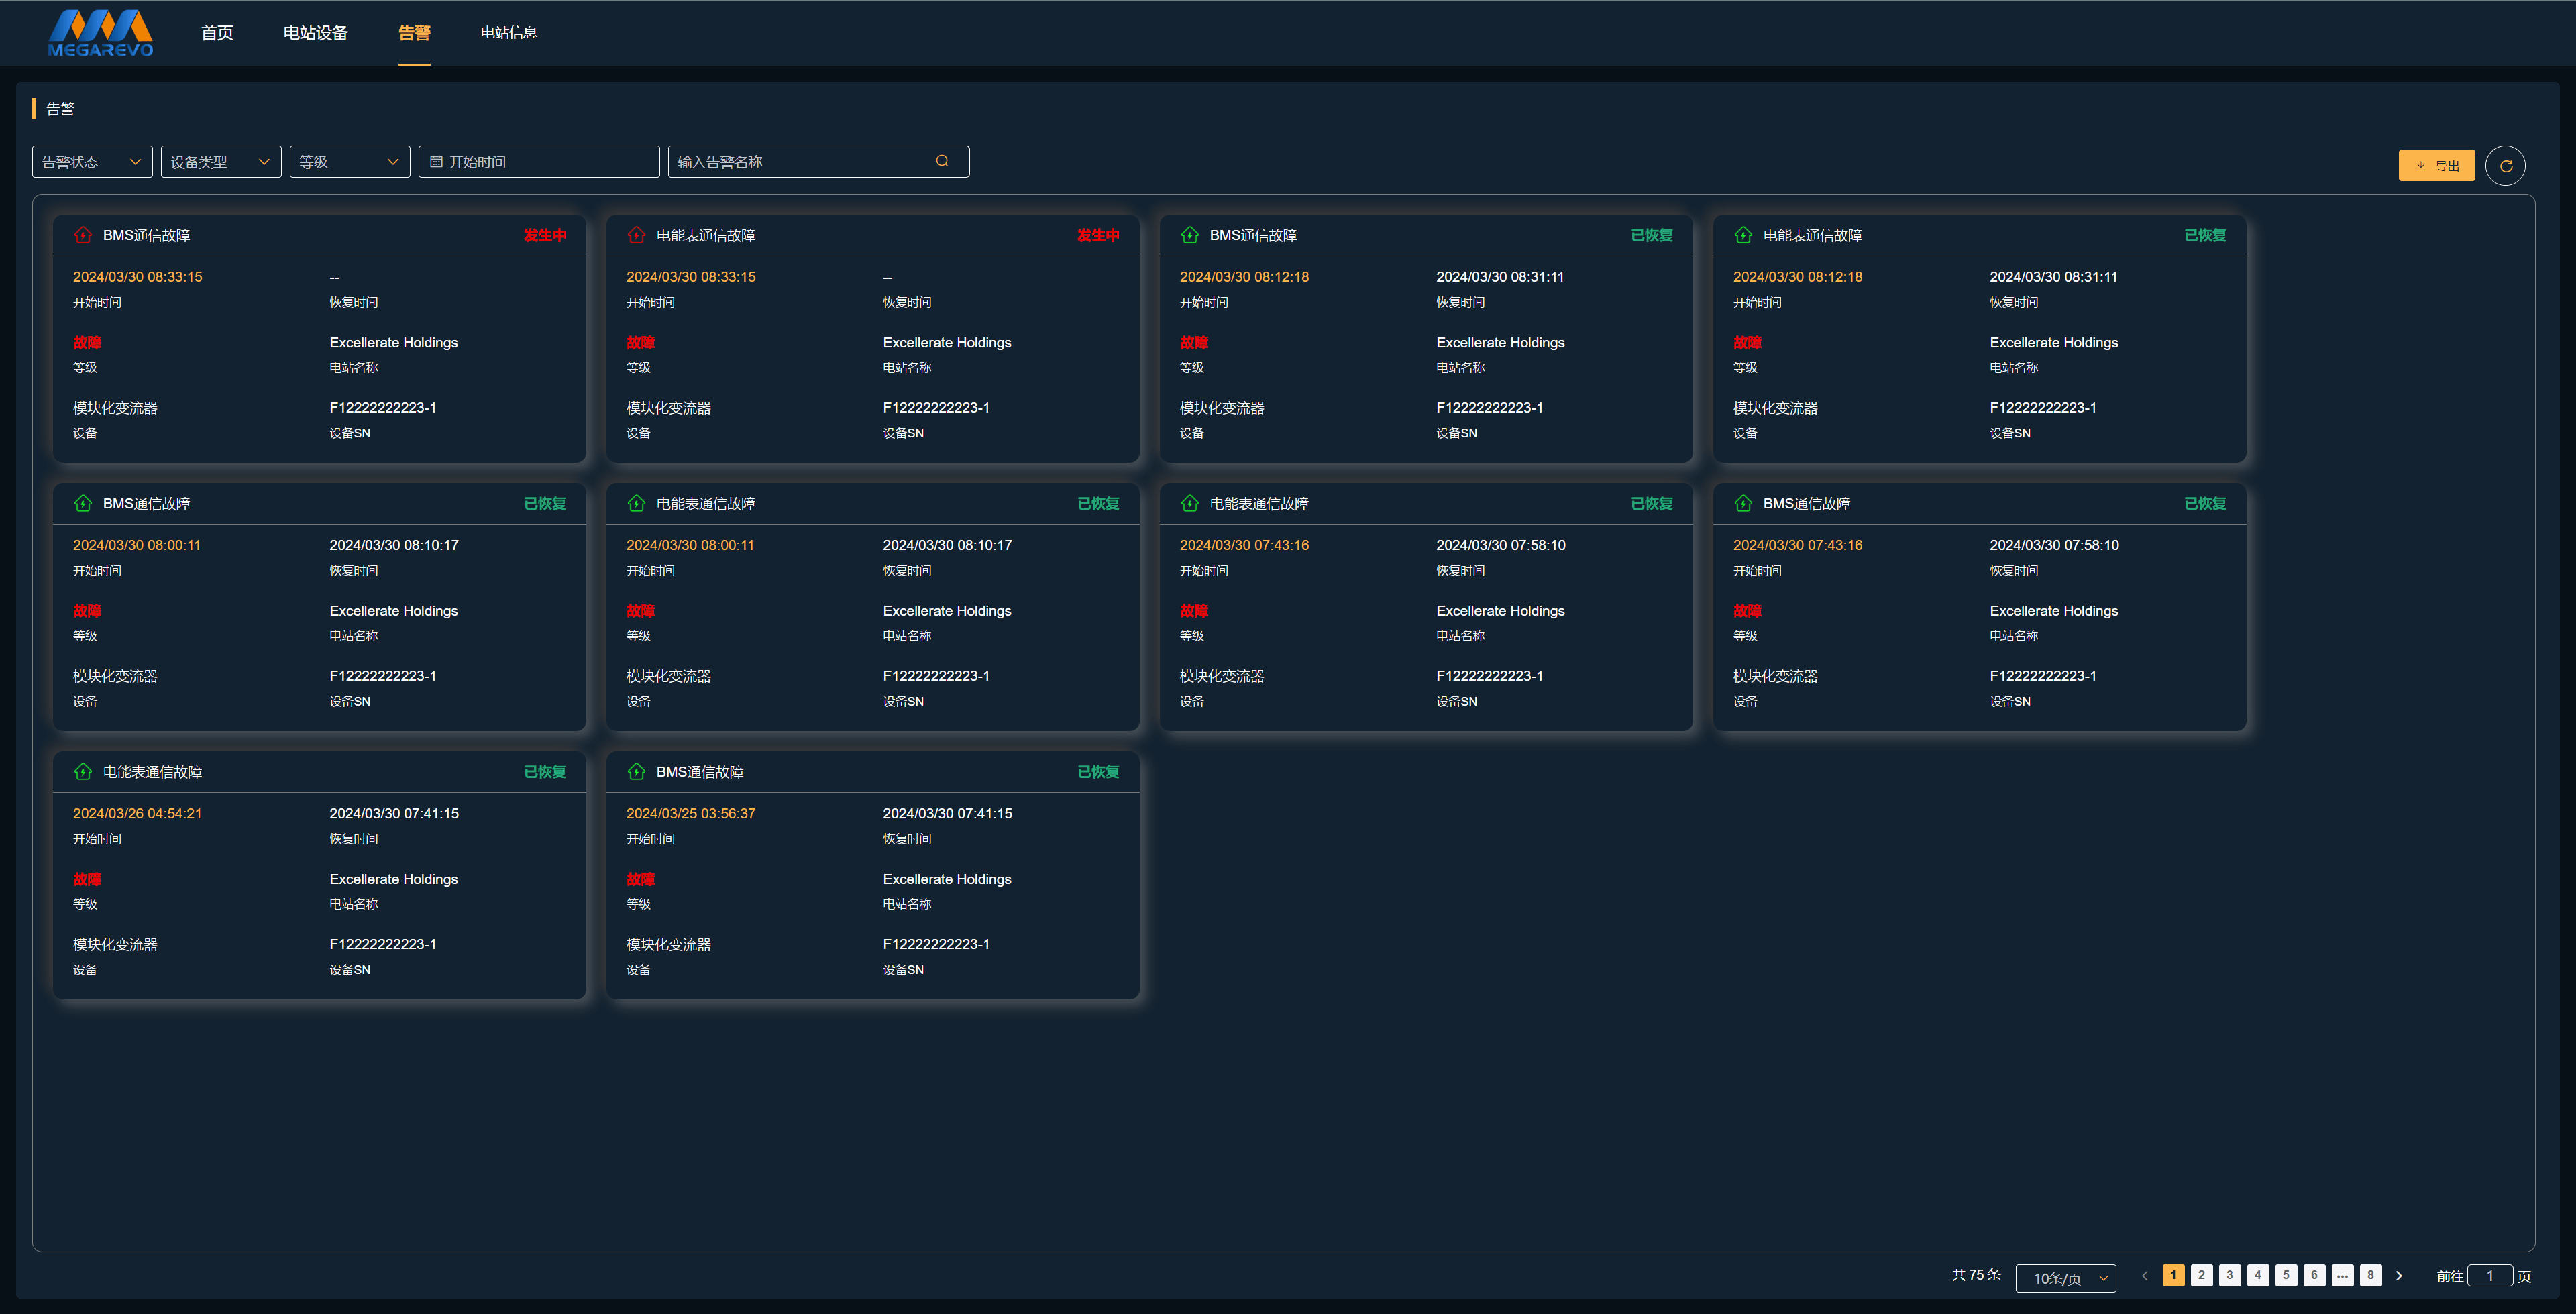The image size is (2576, 1314).
Task: Expand the 设备类型 dropdown
Action: 221,162
